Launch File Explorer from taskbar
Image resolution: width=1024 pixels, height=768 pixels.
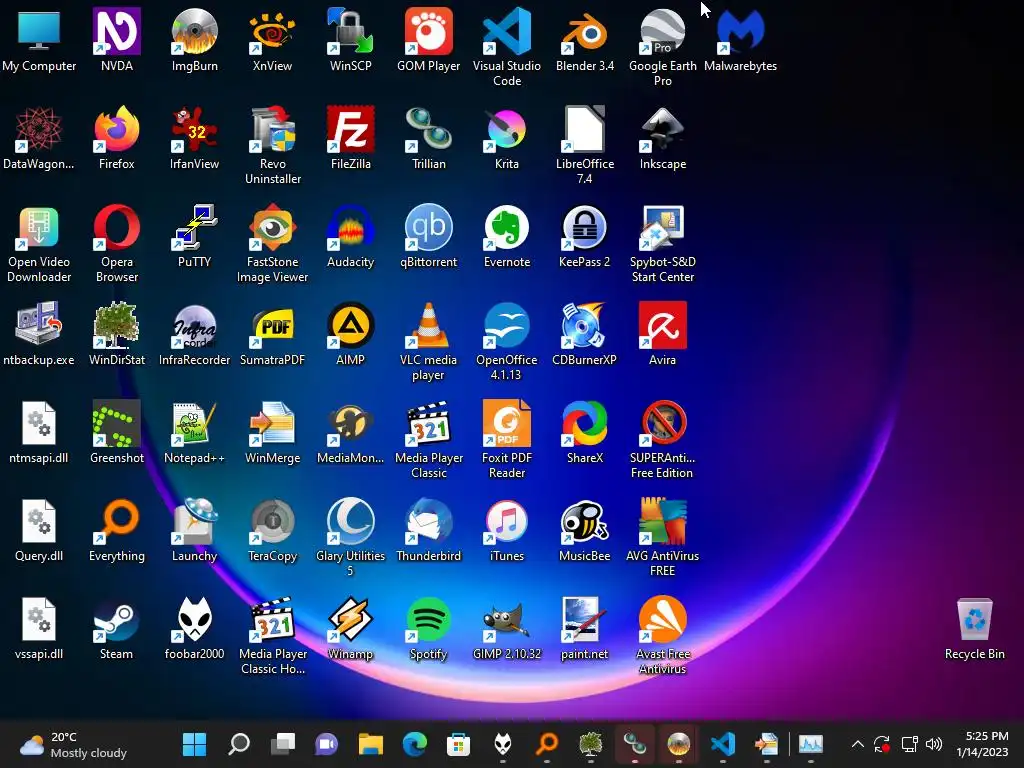(x=371, y=744)
